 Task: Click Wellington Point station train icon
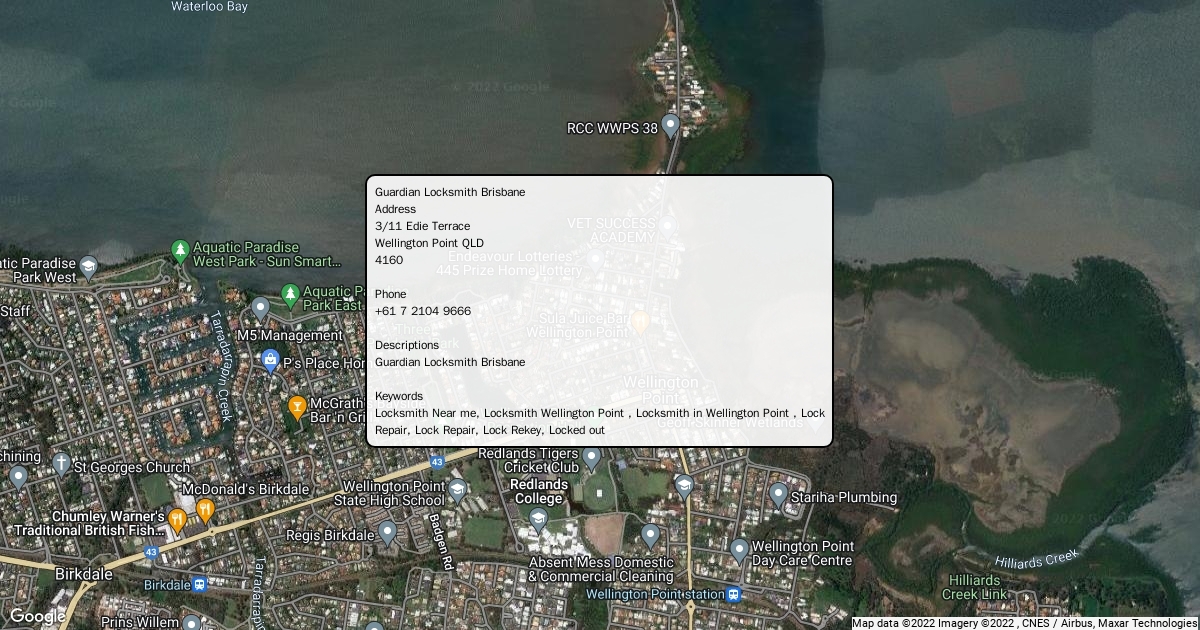pyautogui.click(x=735, y=594)
